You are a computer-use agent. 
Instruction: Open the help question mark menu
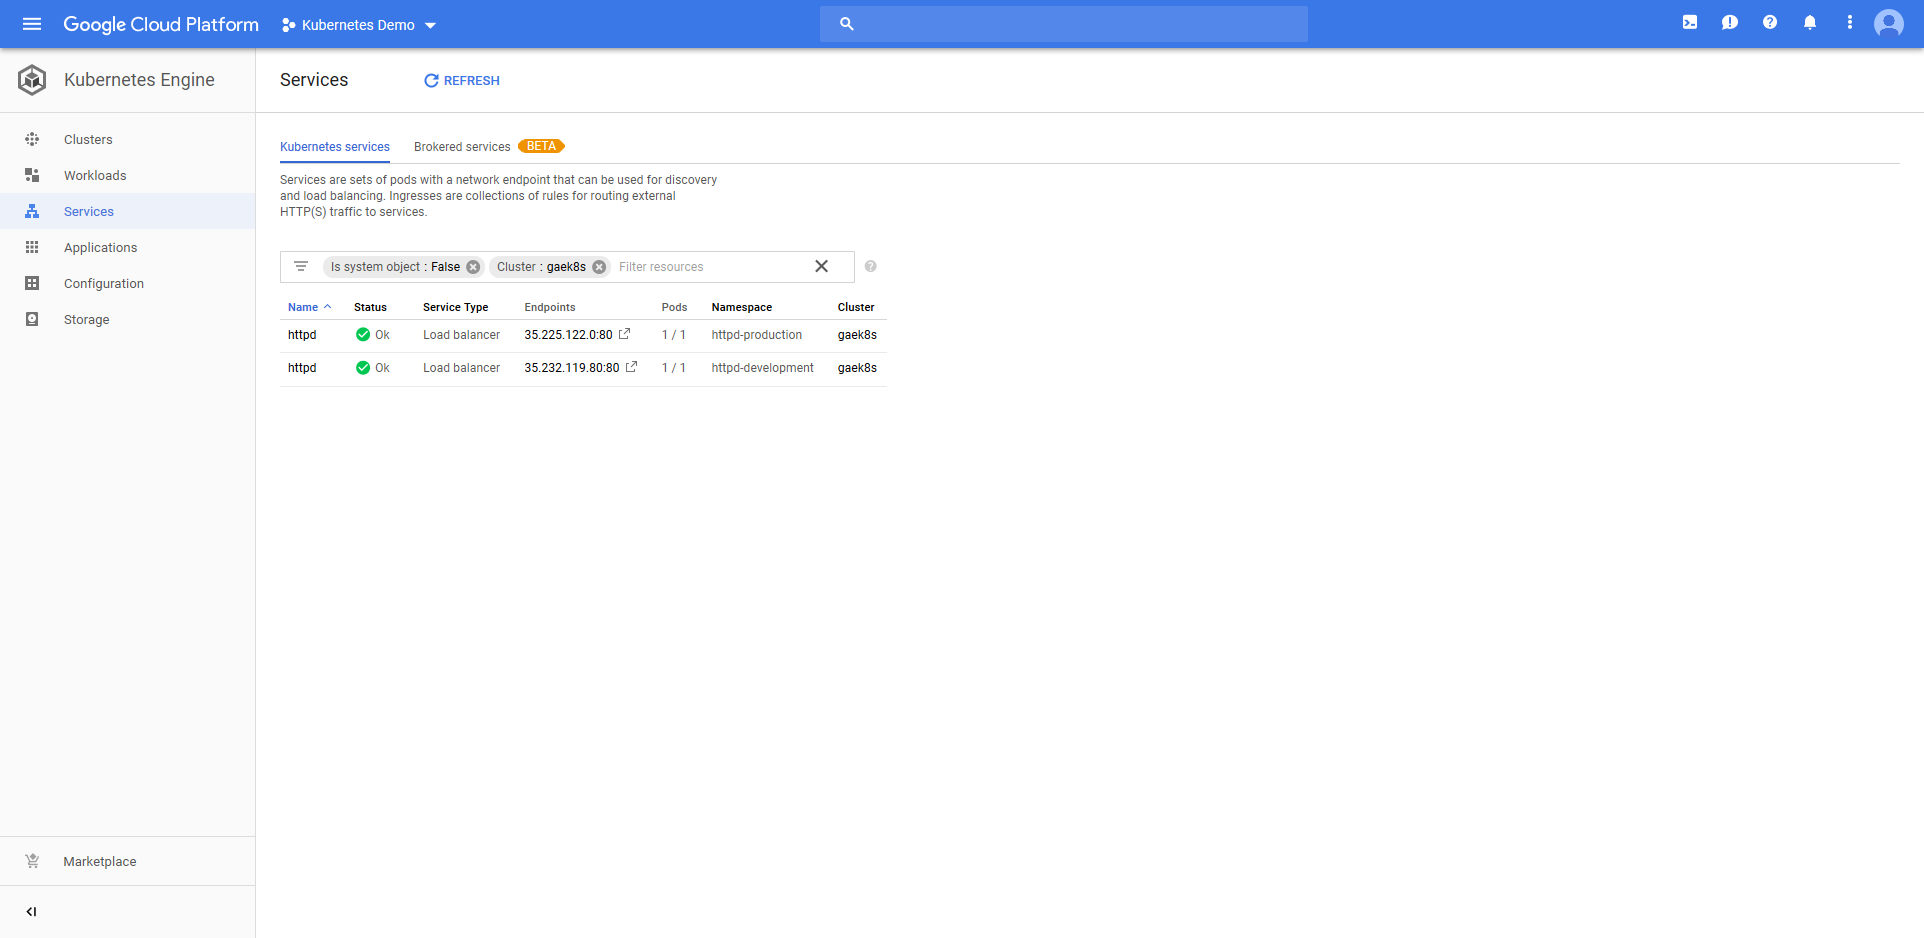coord(1770,23)
